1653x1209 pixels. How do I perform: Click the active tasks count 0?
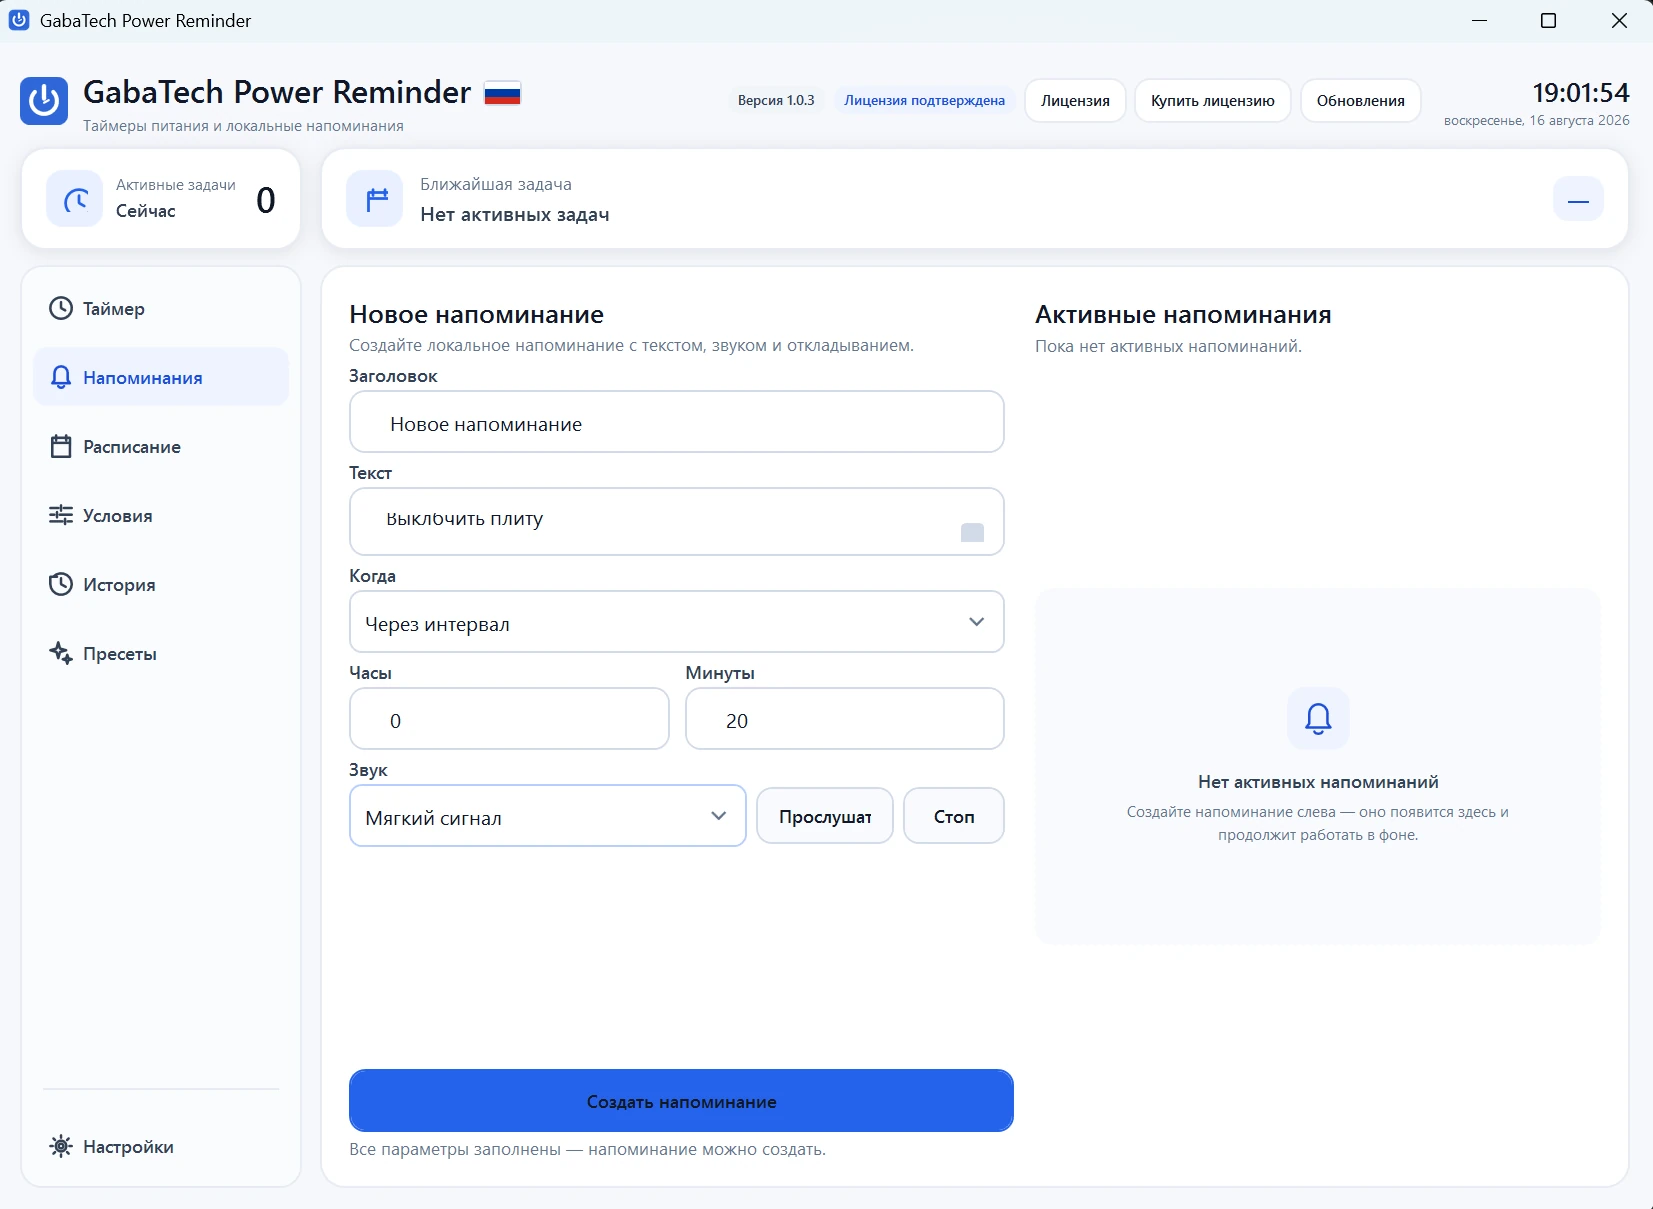tap(266, 200)
